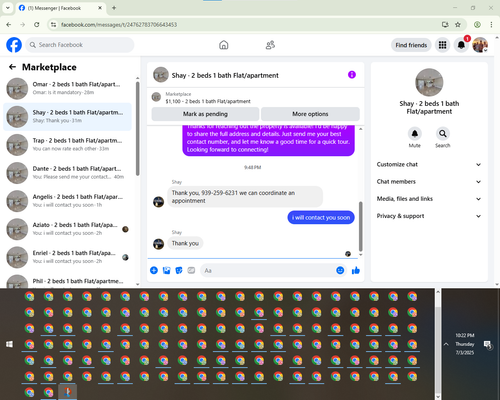Open the Notifications bell icon

(x=461, y=45)
